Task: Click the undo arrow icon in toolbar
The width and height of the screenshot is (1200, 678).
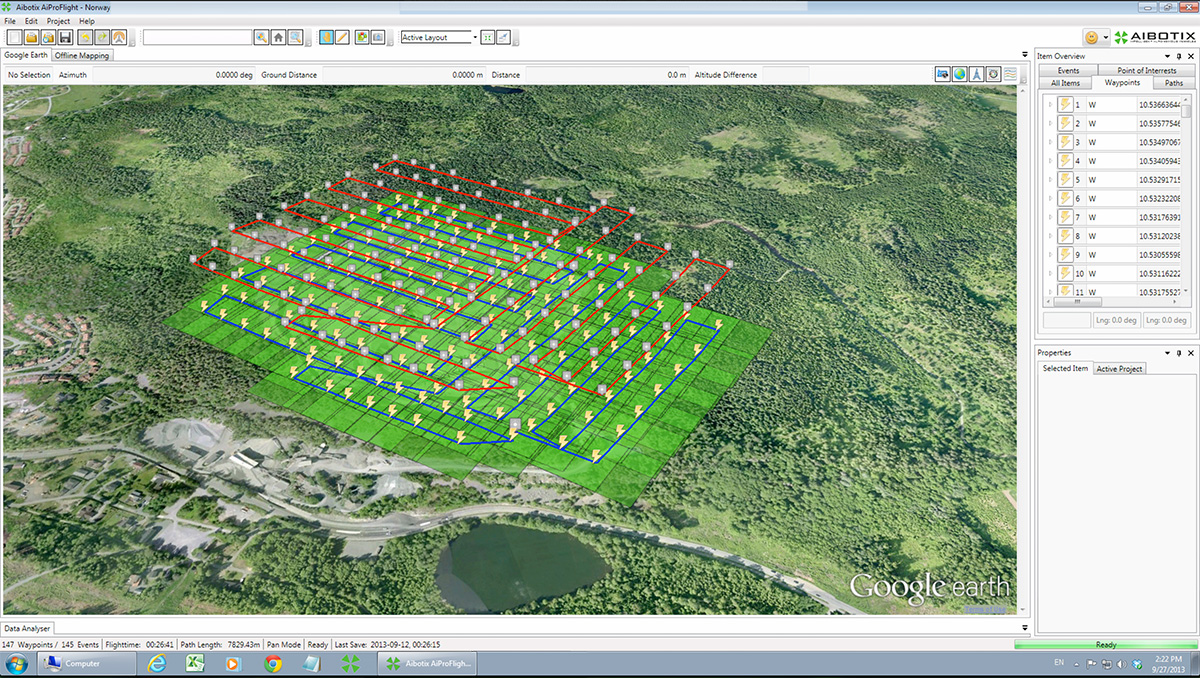Action: tap(85, 37)
